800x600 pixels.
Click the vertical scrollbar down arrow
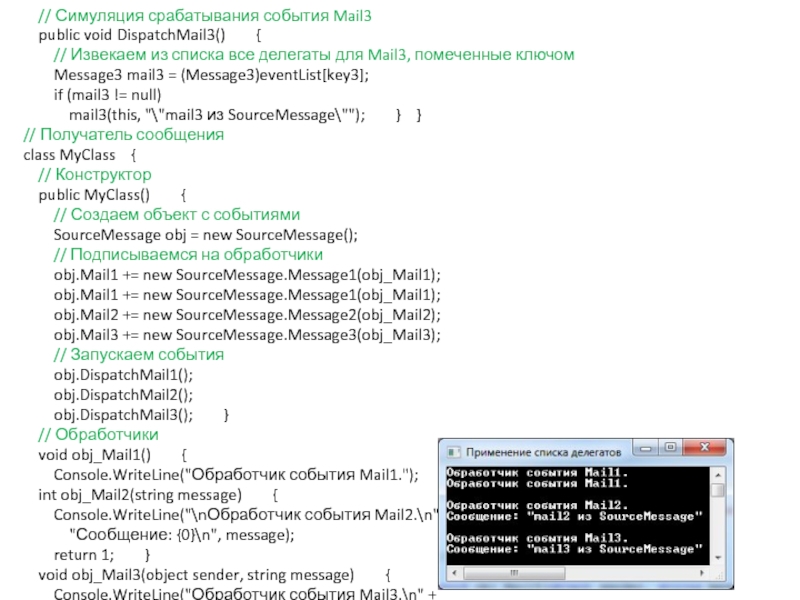[x=718, y=558]
